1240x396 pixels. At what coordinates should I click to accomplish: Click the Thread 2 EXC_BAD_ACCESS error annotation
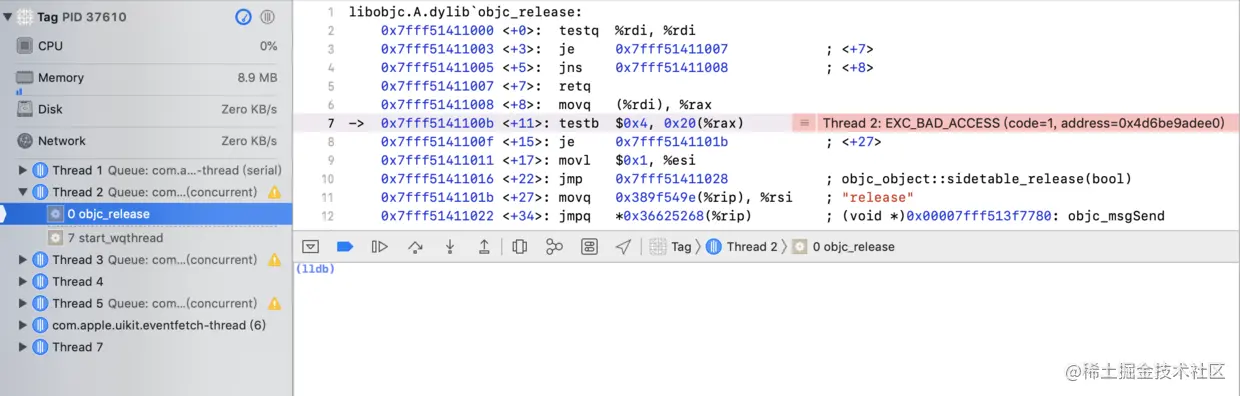(x=1023, y=123)
